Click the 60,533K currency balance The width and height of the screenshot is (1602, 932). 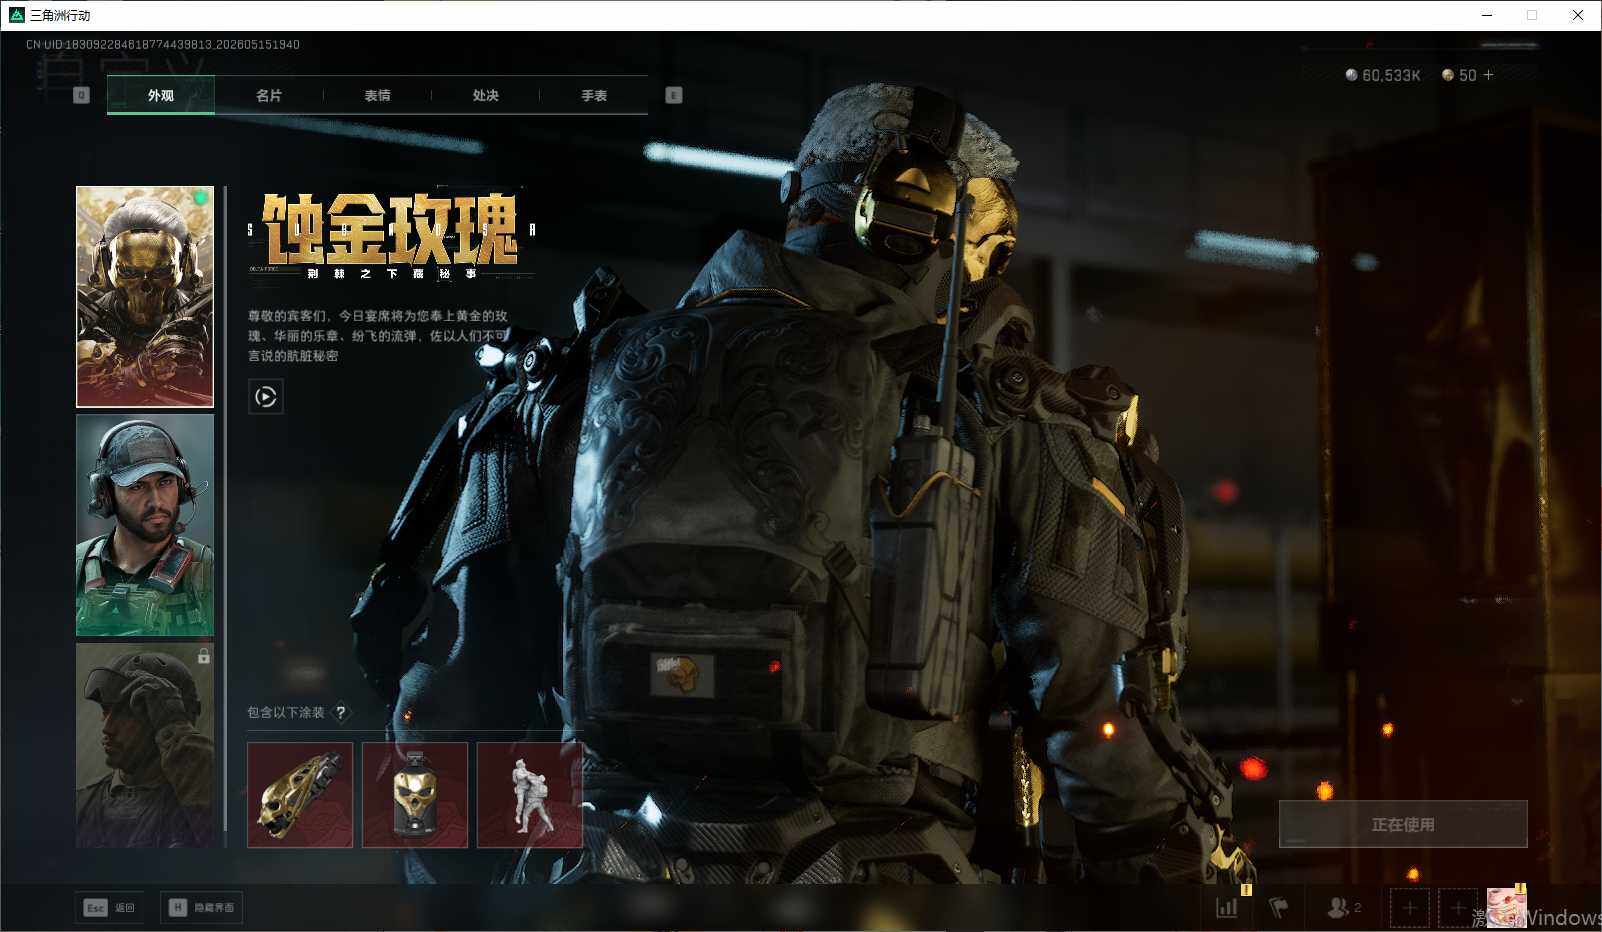click(1383, 75)
